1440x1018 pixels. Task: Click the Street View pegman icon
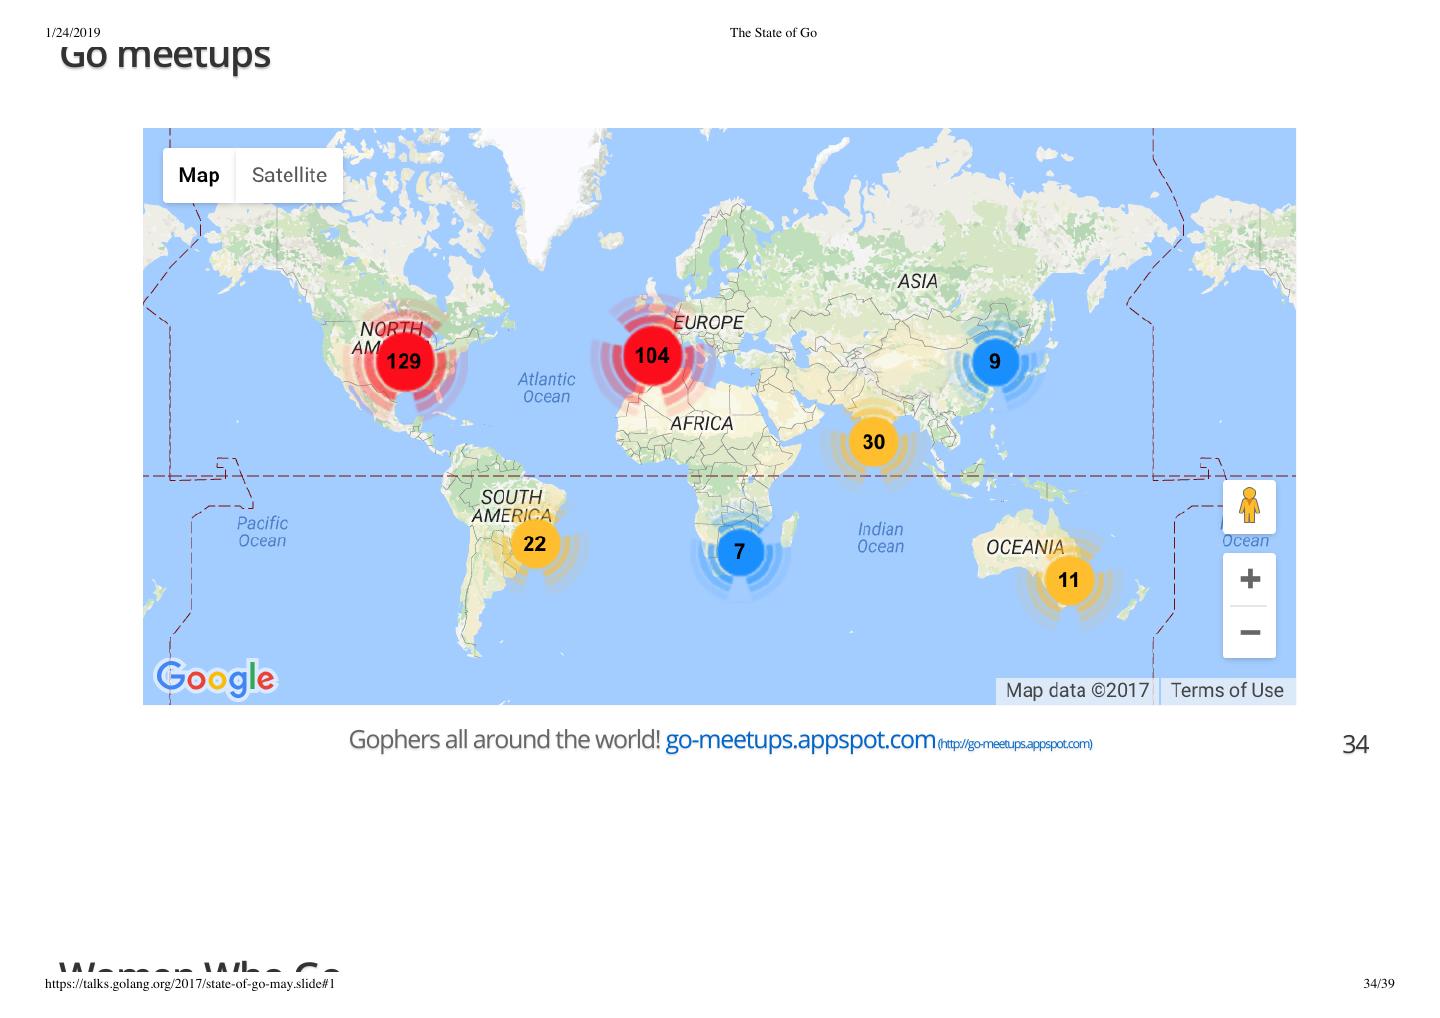[1249, 506]
